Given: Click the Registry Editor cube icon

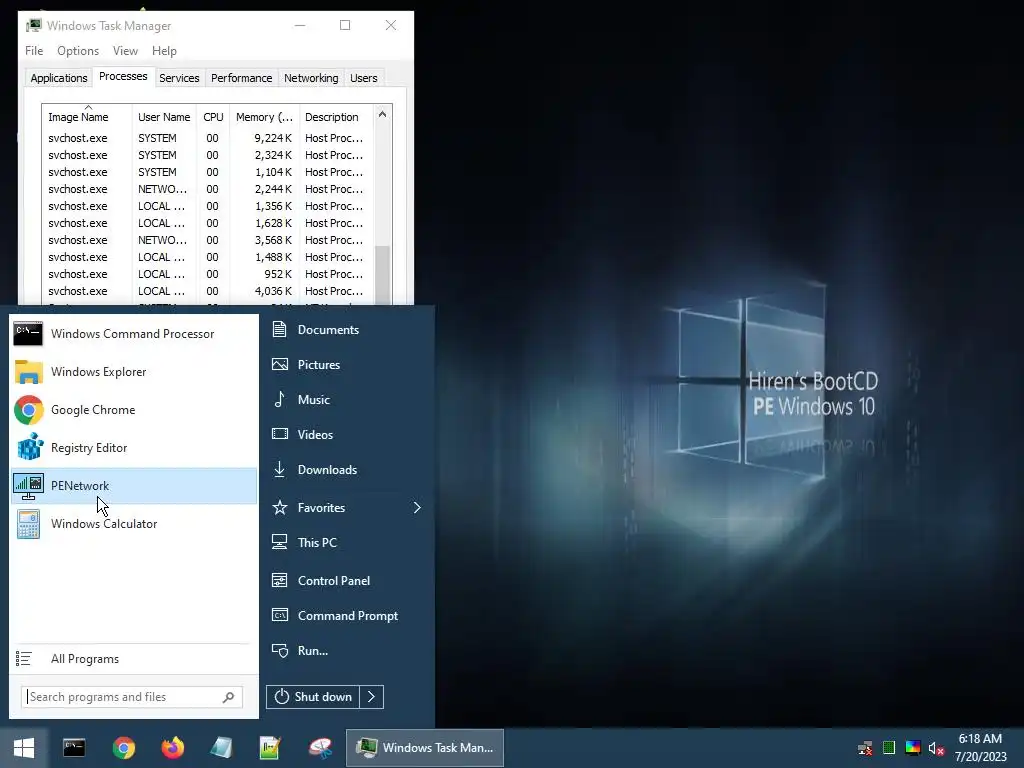Looking at the screenshot, I should tap(28, 448).
